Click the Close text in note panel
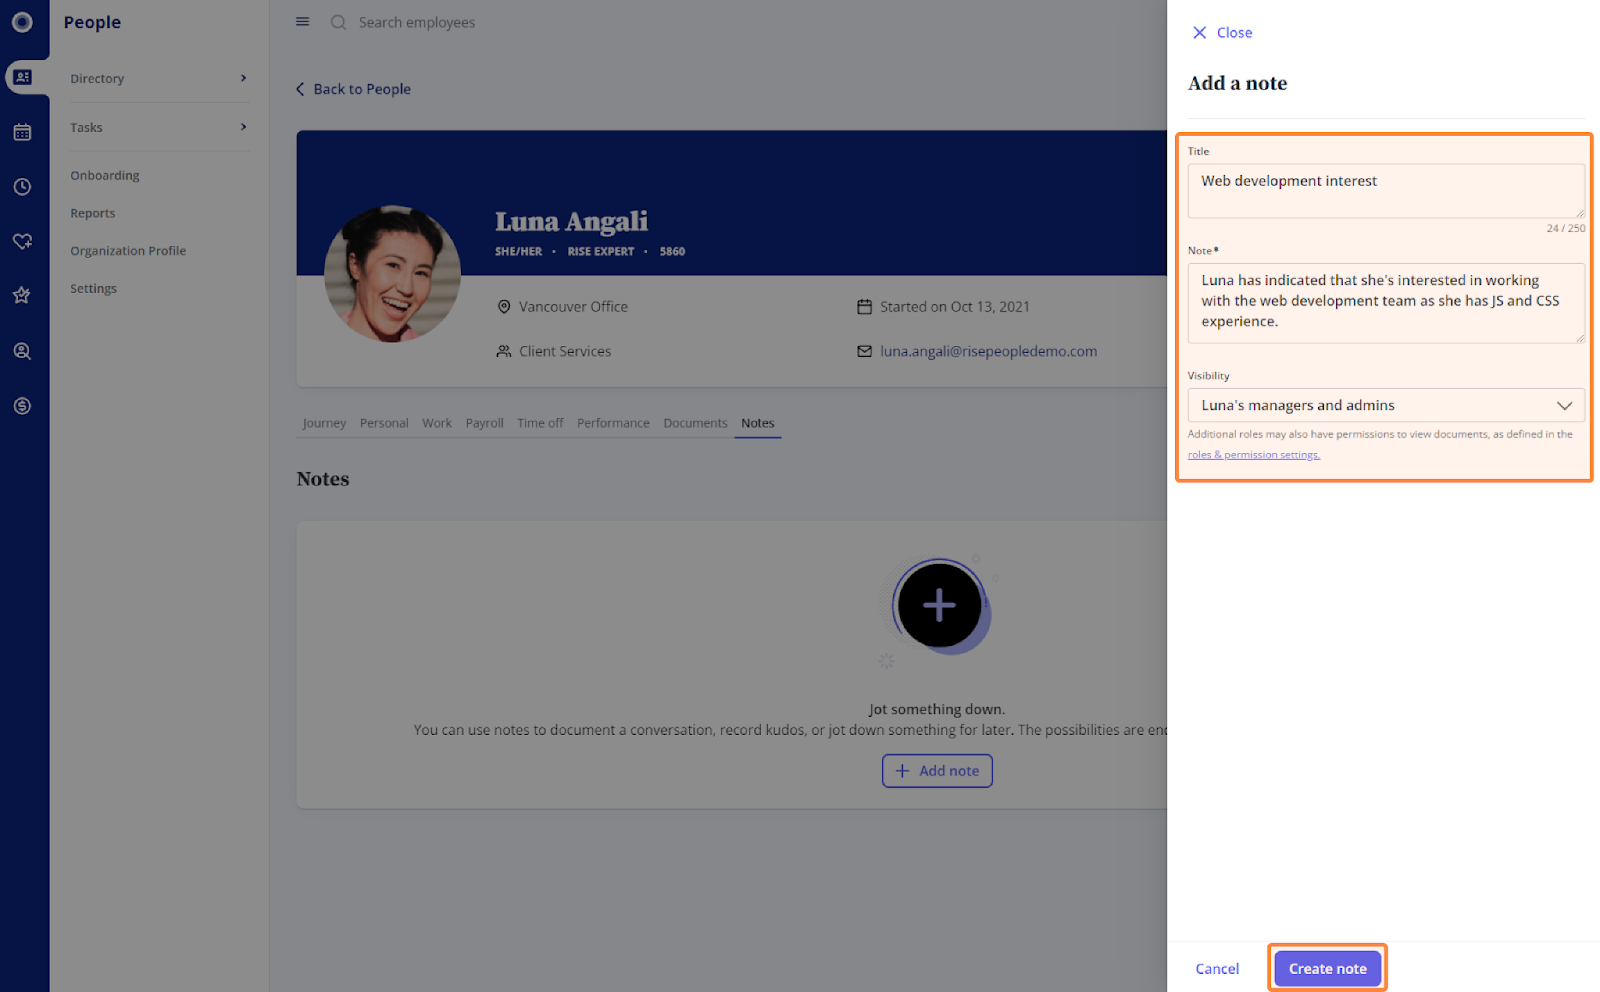Screen dimensions: 1600x992 (1234, 33)
